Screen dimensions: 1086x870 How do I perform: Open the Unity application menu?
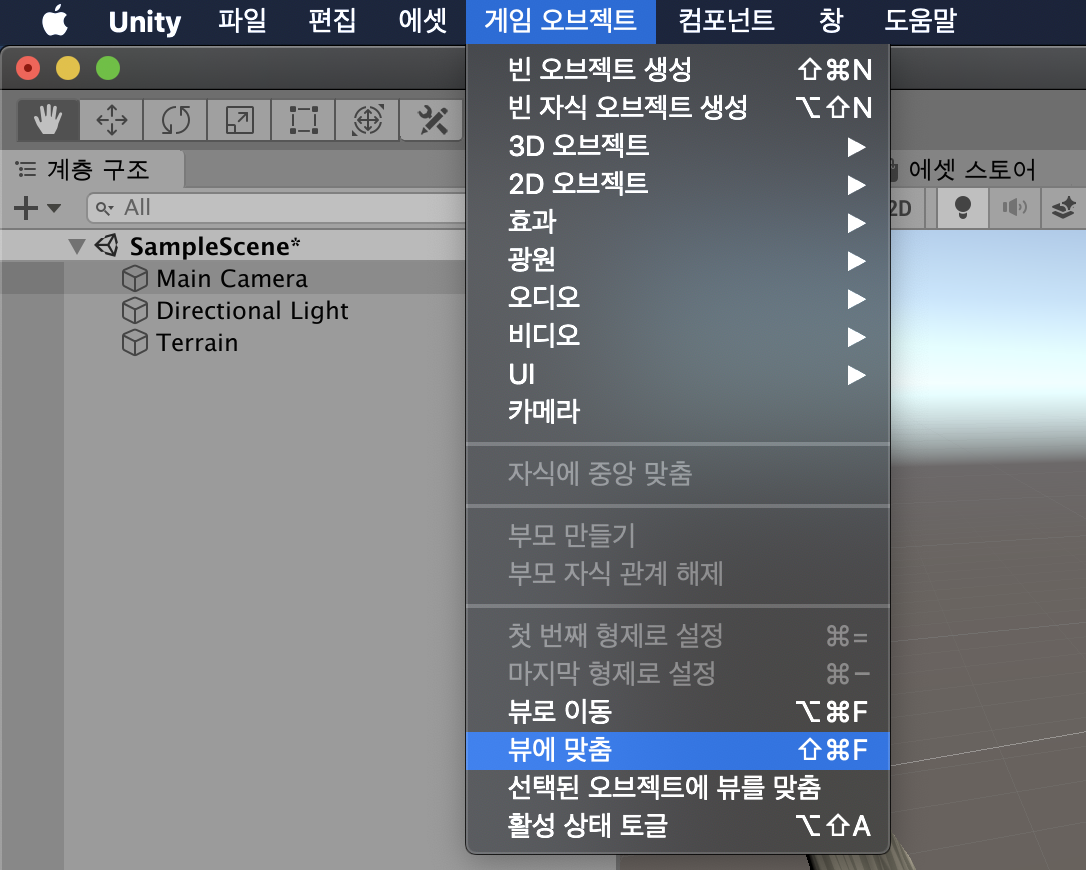145,21
